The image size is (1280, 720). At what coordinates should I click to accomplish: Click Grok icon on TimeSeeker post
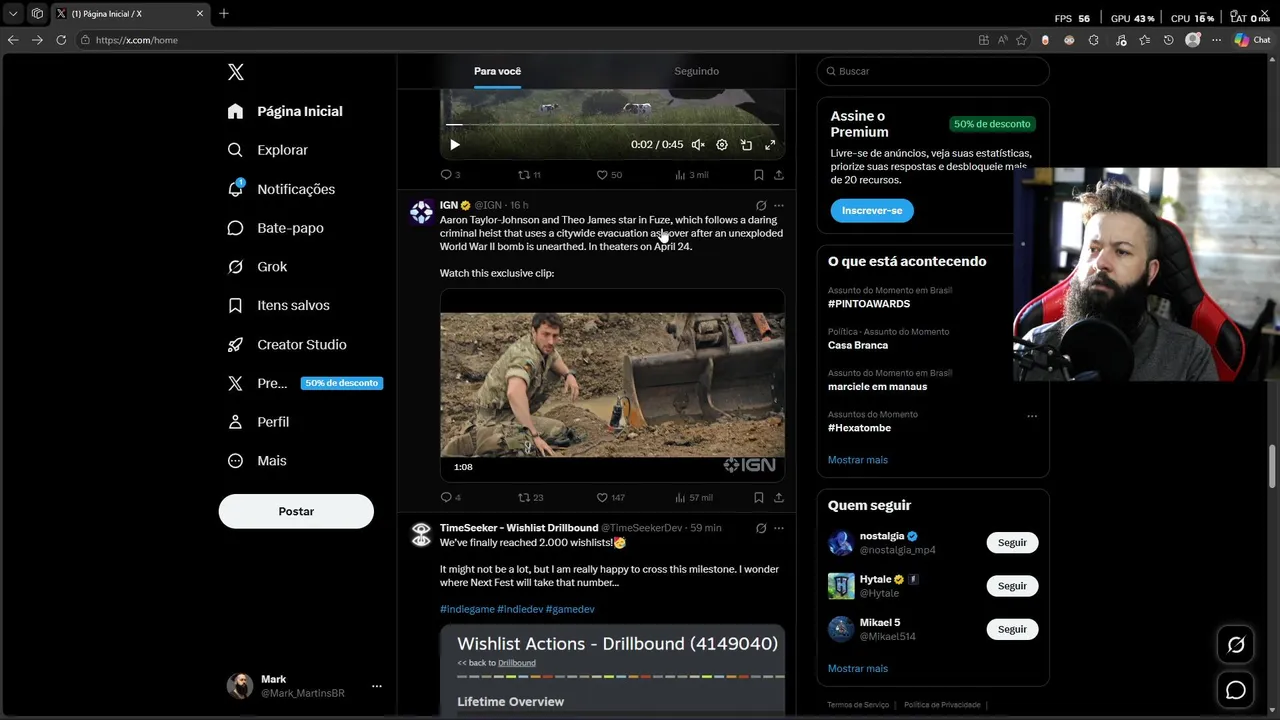tap(761, 528)
